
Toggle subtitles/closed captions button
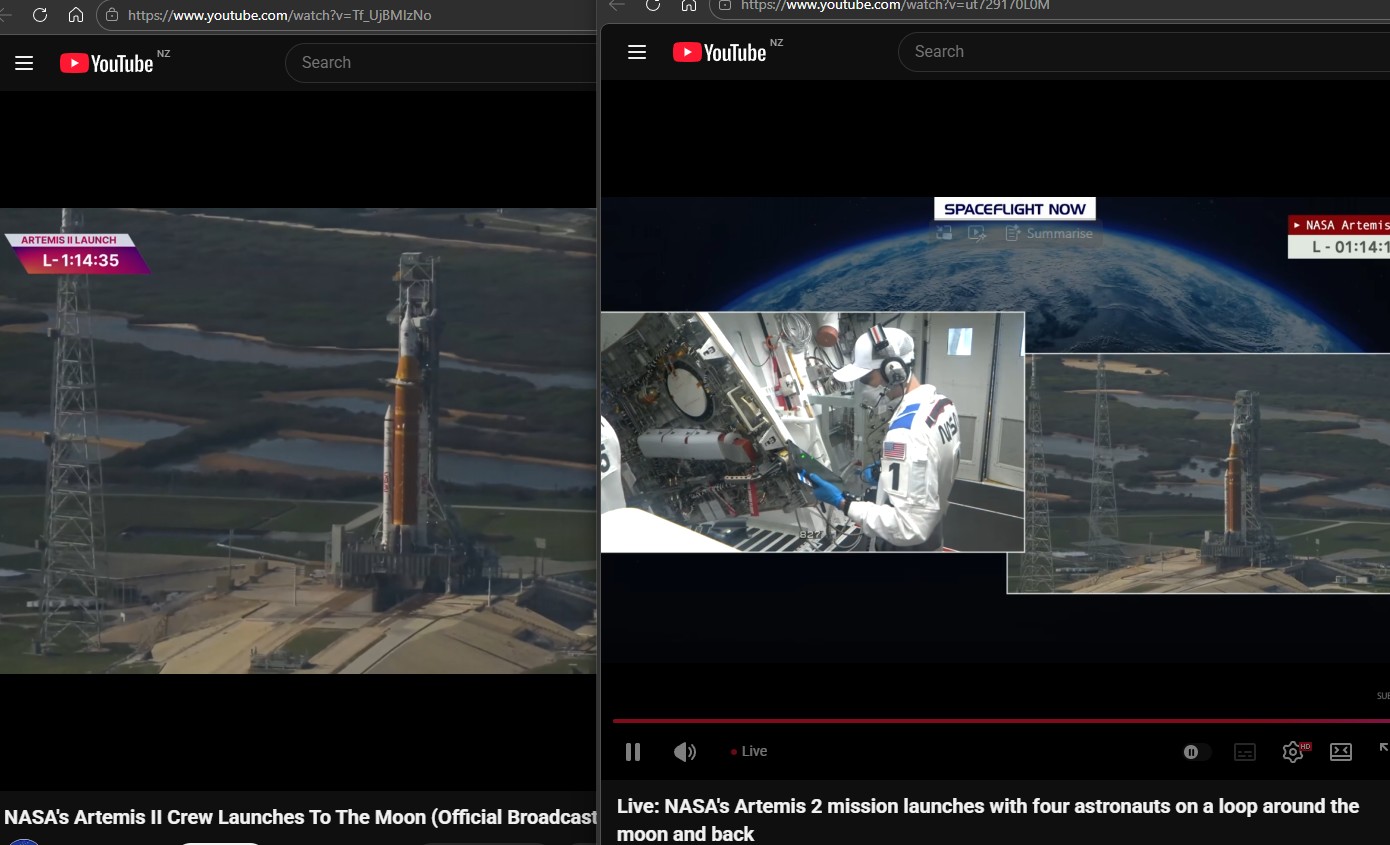tap(1245, 752)
